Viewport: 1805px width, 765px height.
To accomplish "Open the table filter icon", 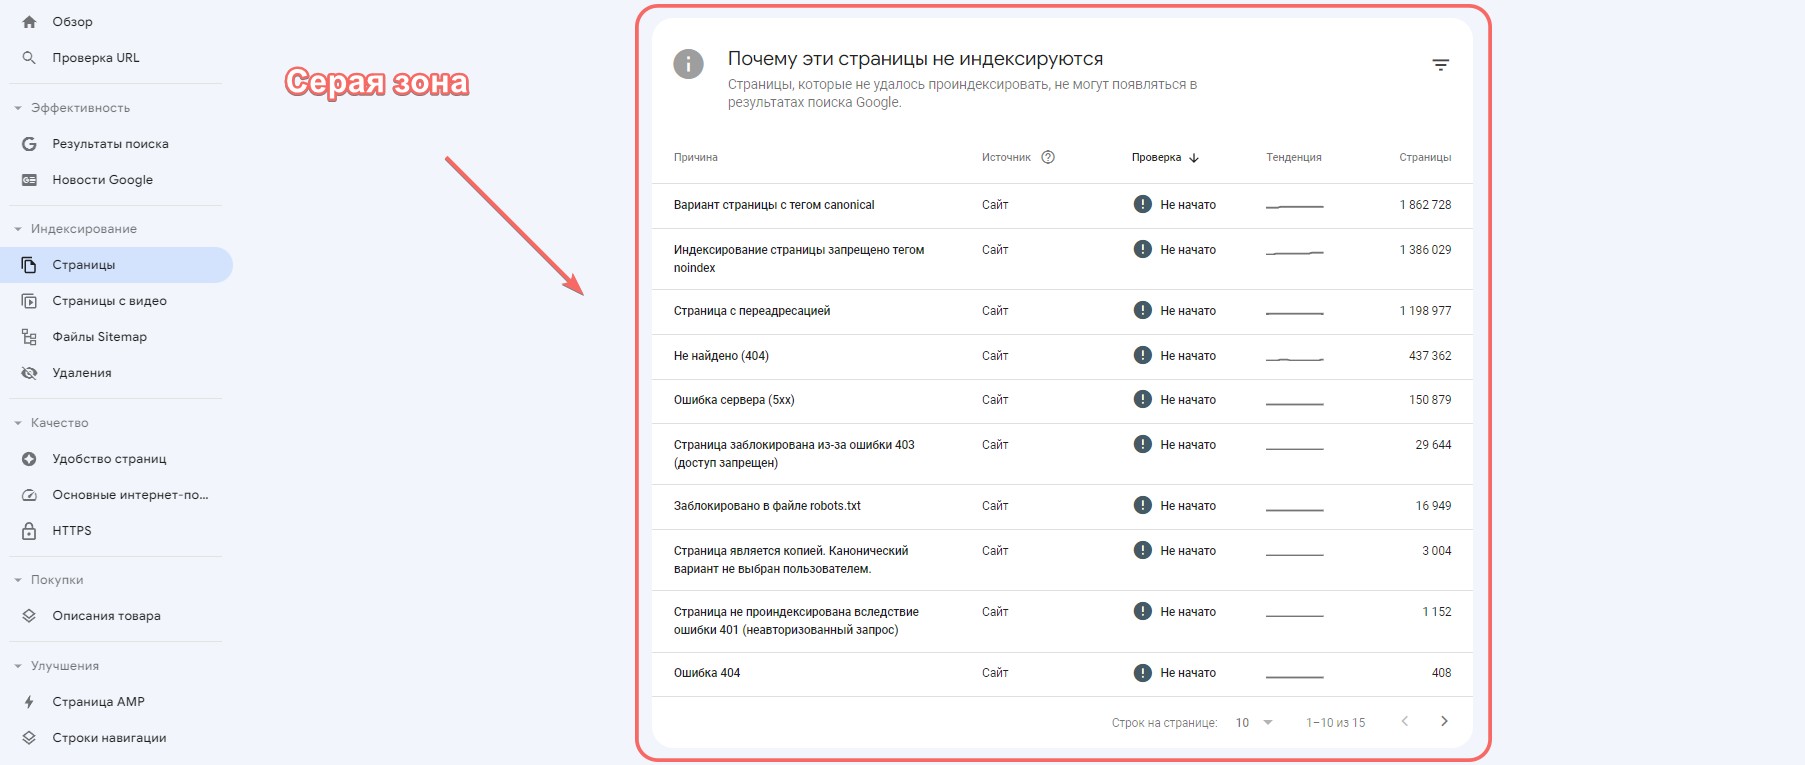I will click(x=1440, y=65).
